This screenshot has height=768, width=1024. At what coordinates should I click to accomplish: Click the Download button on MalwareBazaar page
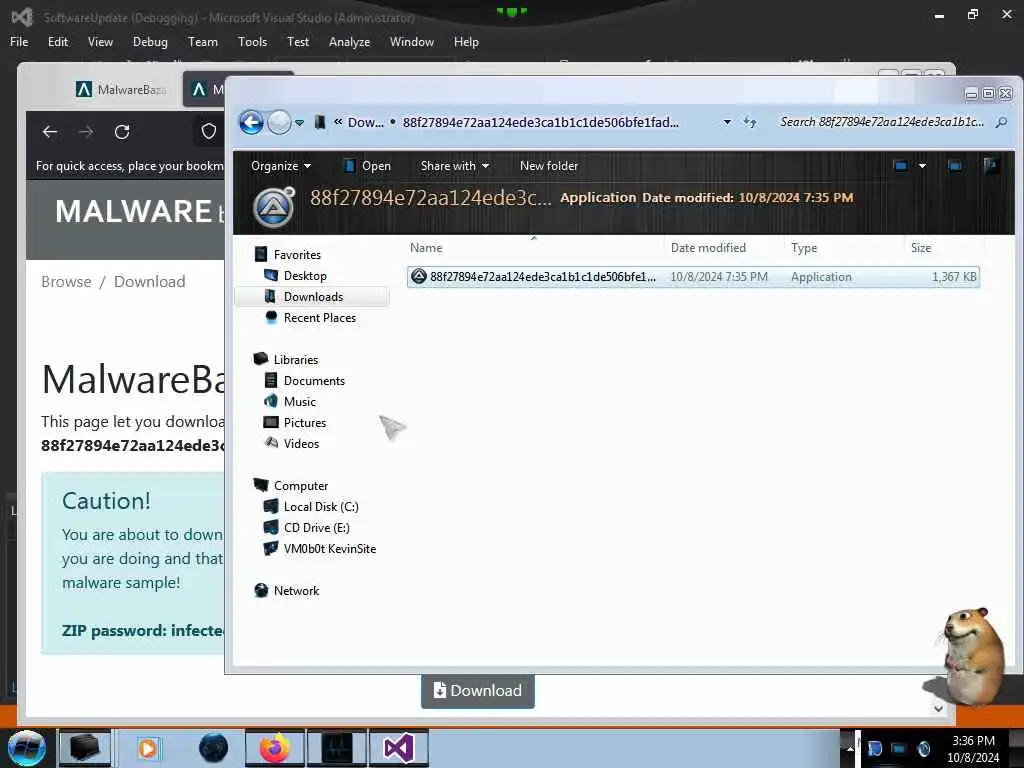coord(477,690)
